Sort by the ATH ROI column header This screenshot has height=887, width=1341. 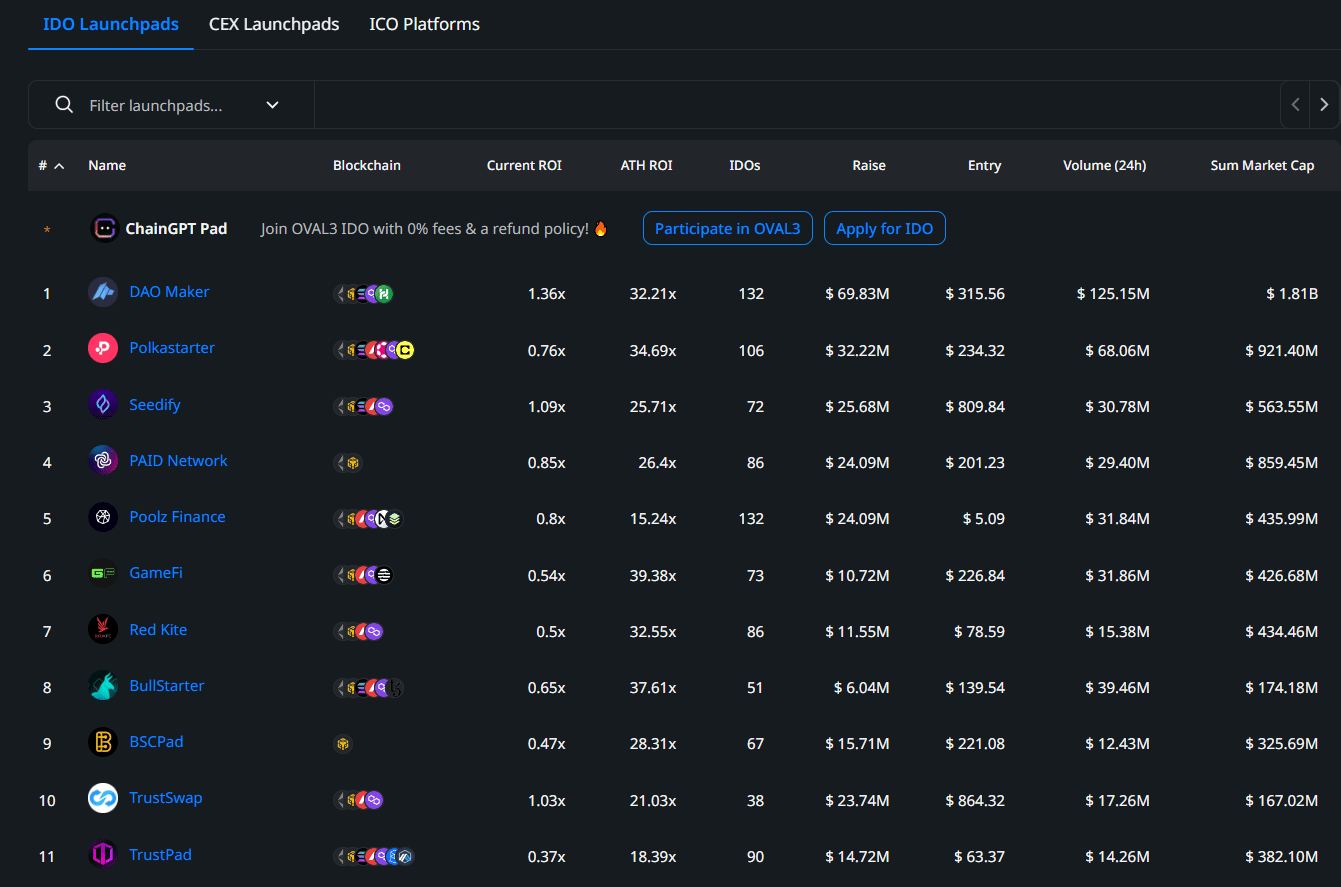646,165
